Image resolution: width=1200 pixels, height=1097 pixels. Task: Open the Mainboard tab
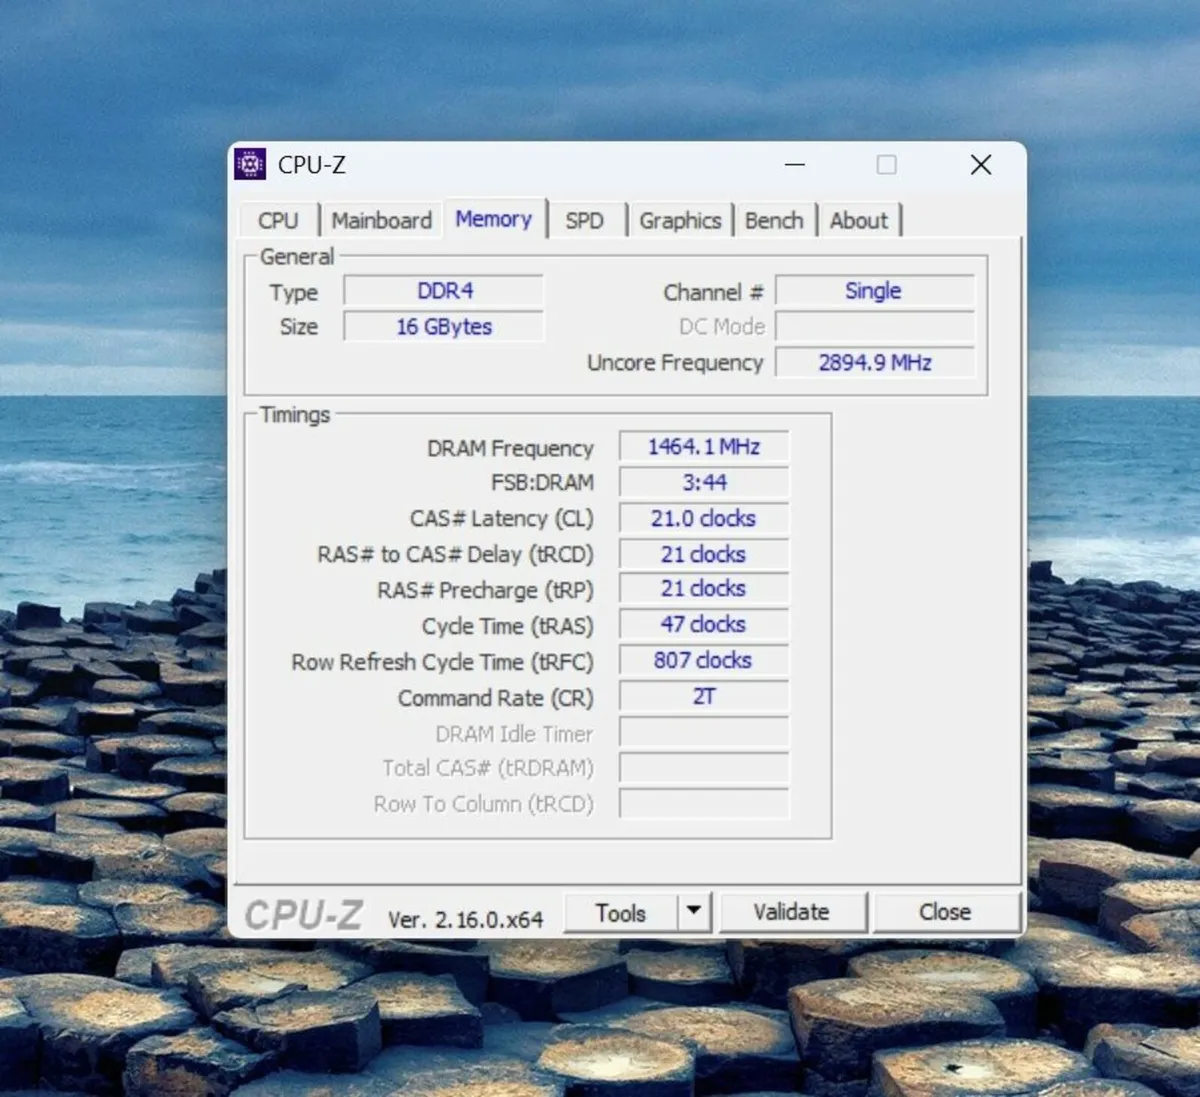point(381,219)
